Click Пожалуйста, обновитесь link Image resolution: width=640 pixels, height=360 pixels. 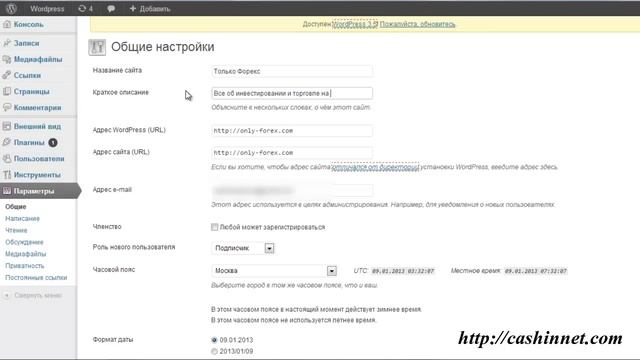(418, 24)
